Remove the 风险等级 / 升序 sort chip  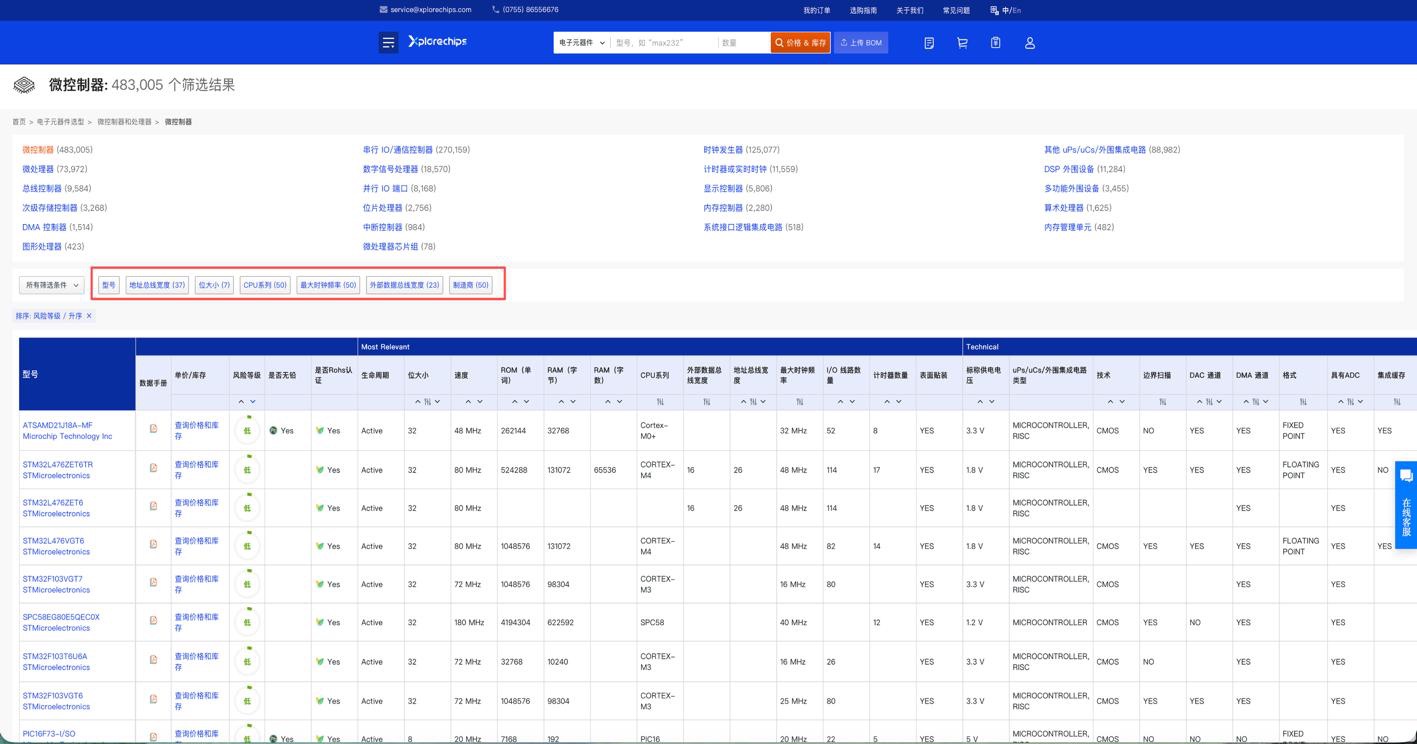click(x=89, y=316)
